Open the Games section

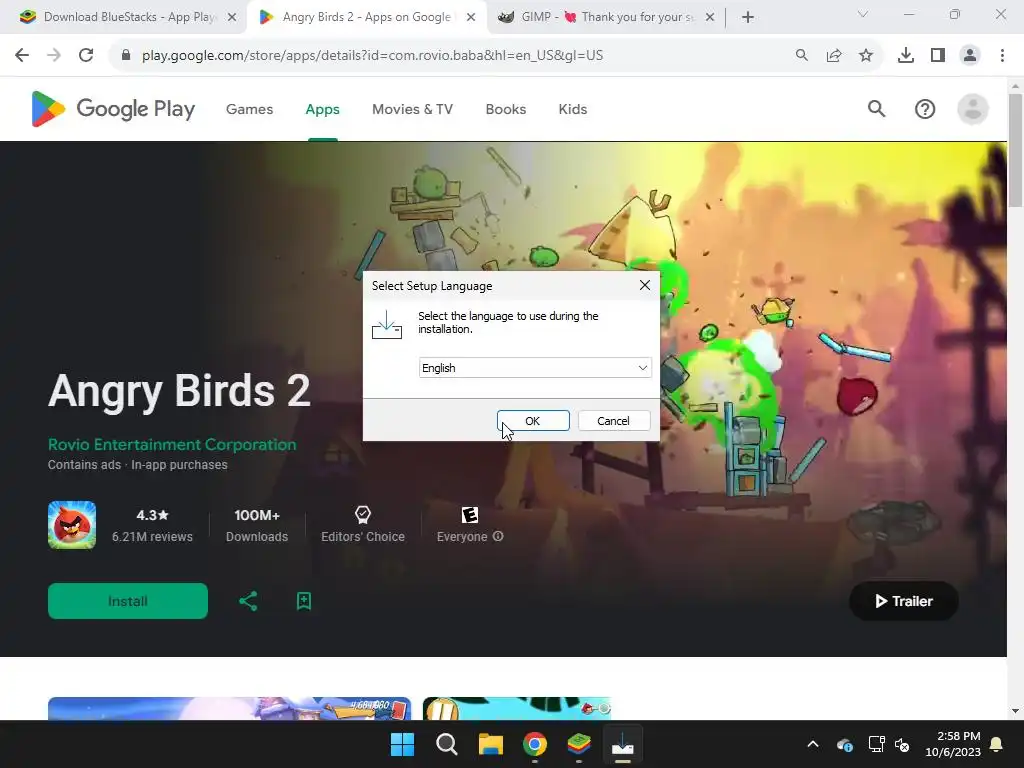click(249, 109)
